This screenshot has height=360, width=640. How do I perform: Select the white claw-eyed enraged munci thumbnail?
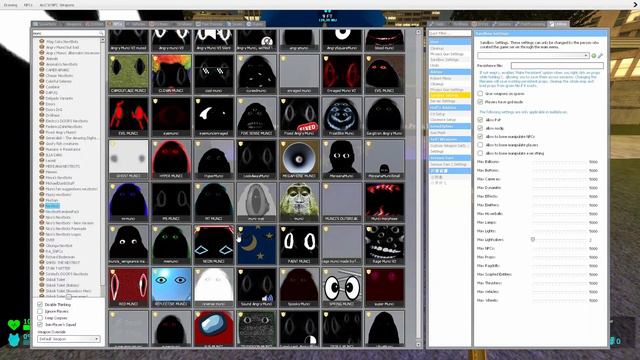pos(214,117)
